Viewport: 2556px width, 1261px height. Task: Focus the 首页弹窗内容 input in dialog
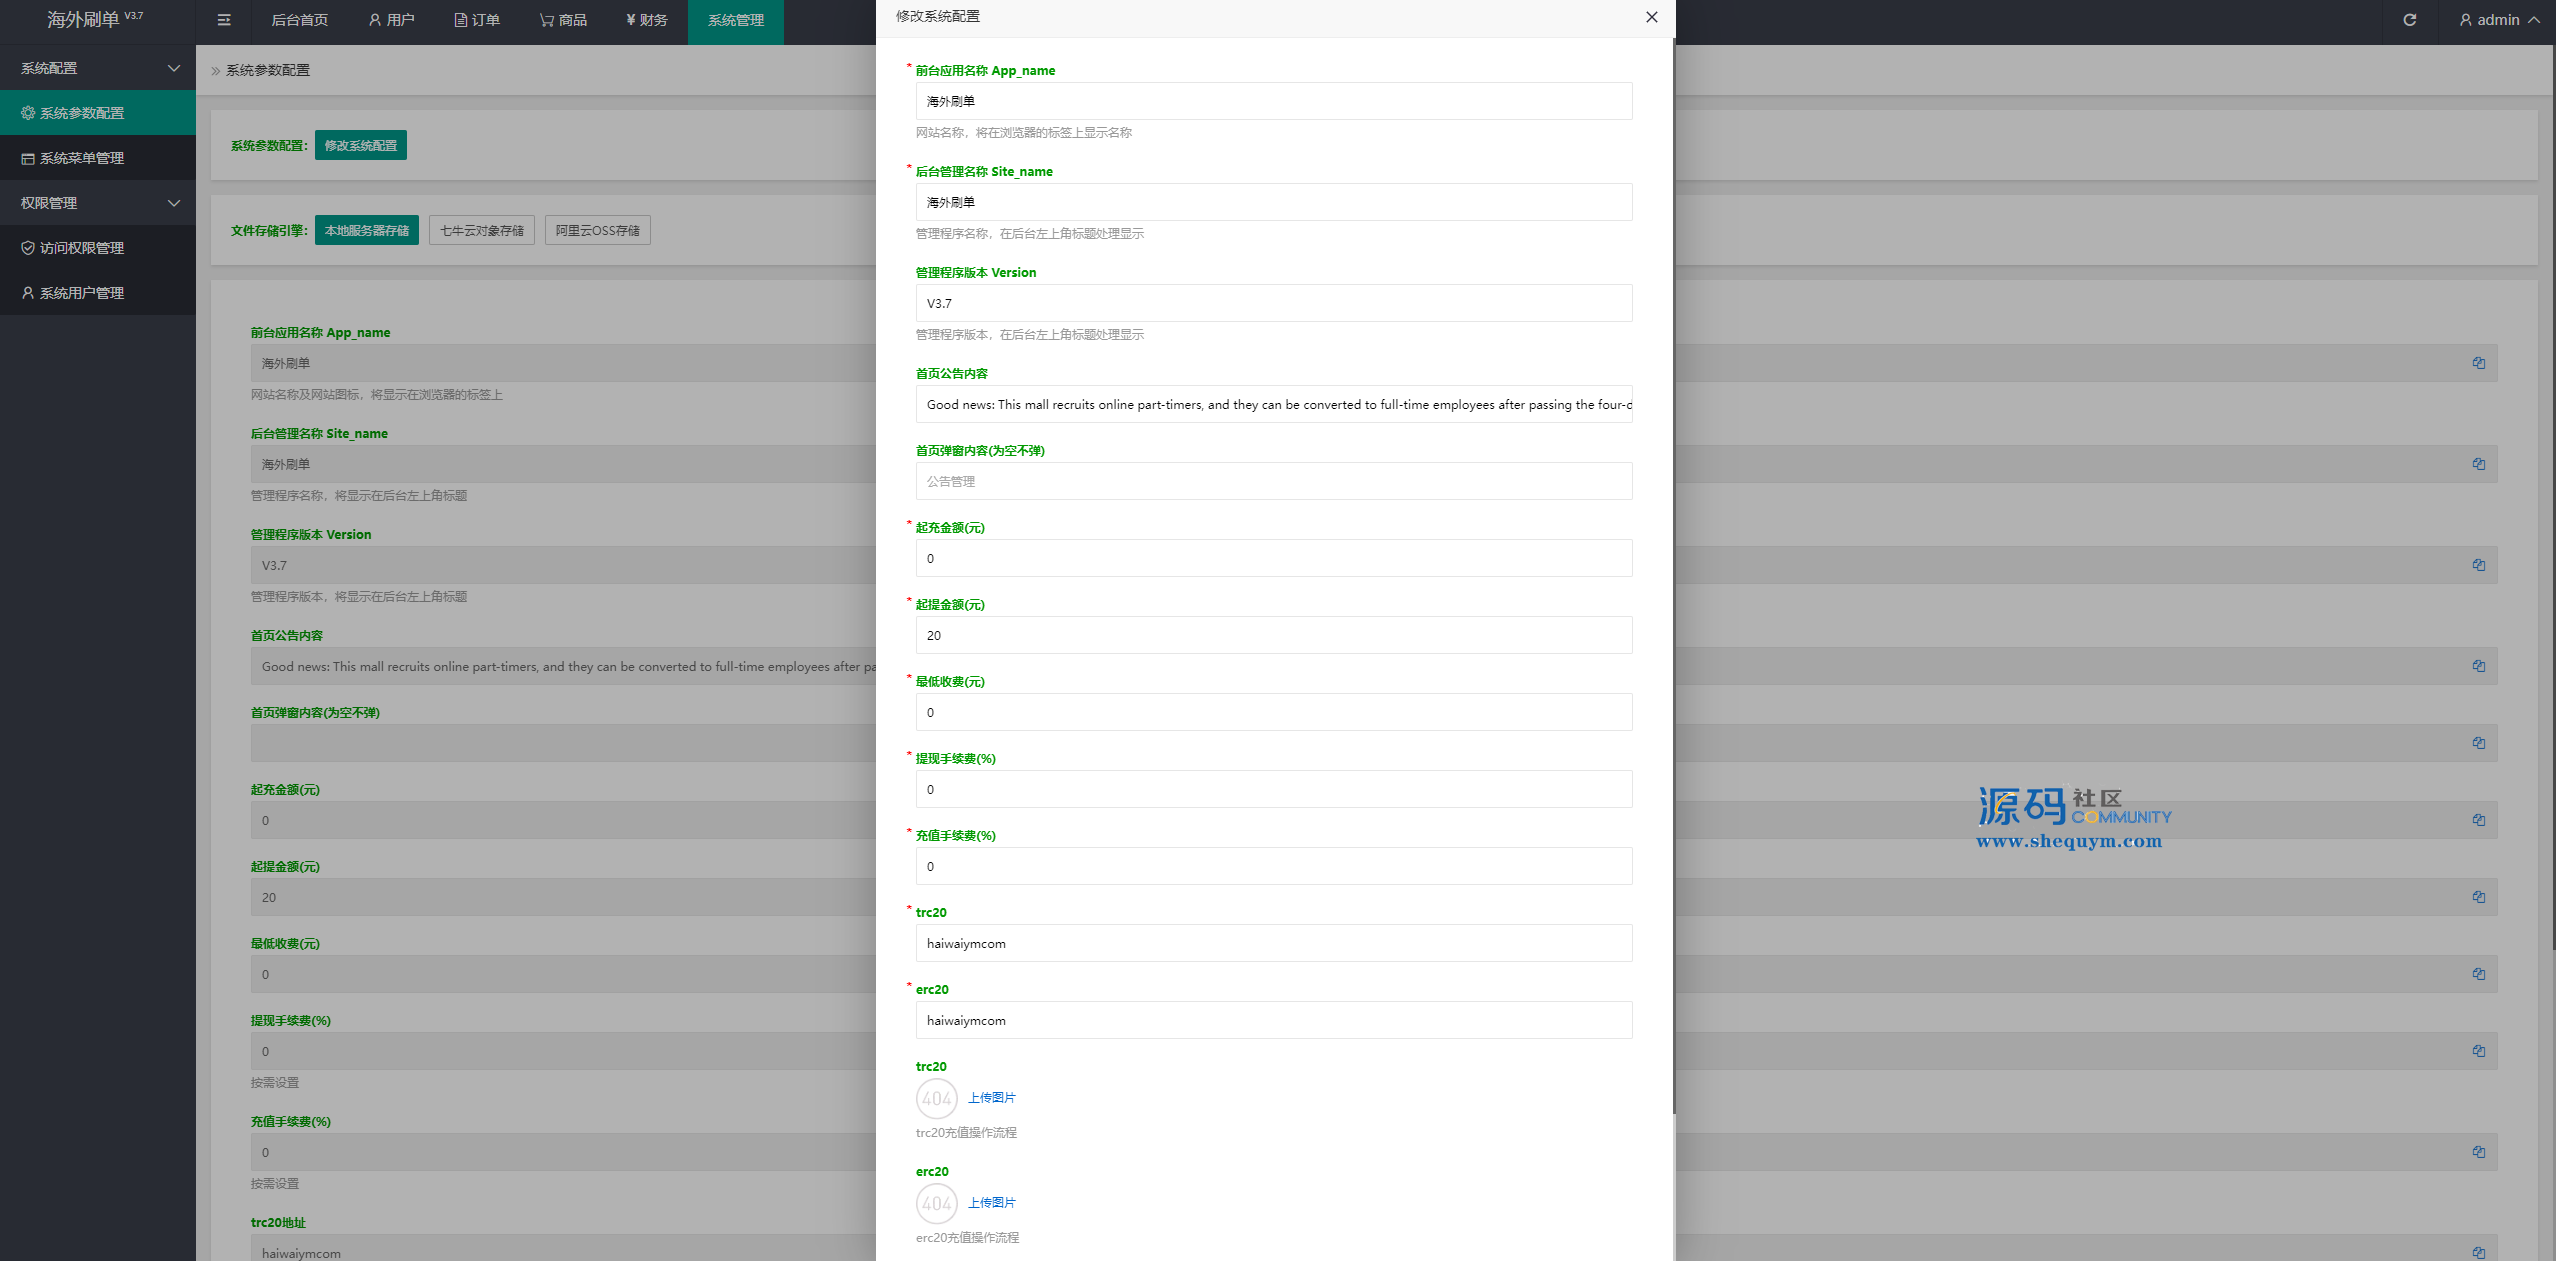1274,481
